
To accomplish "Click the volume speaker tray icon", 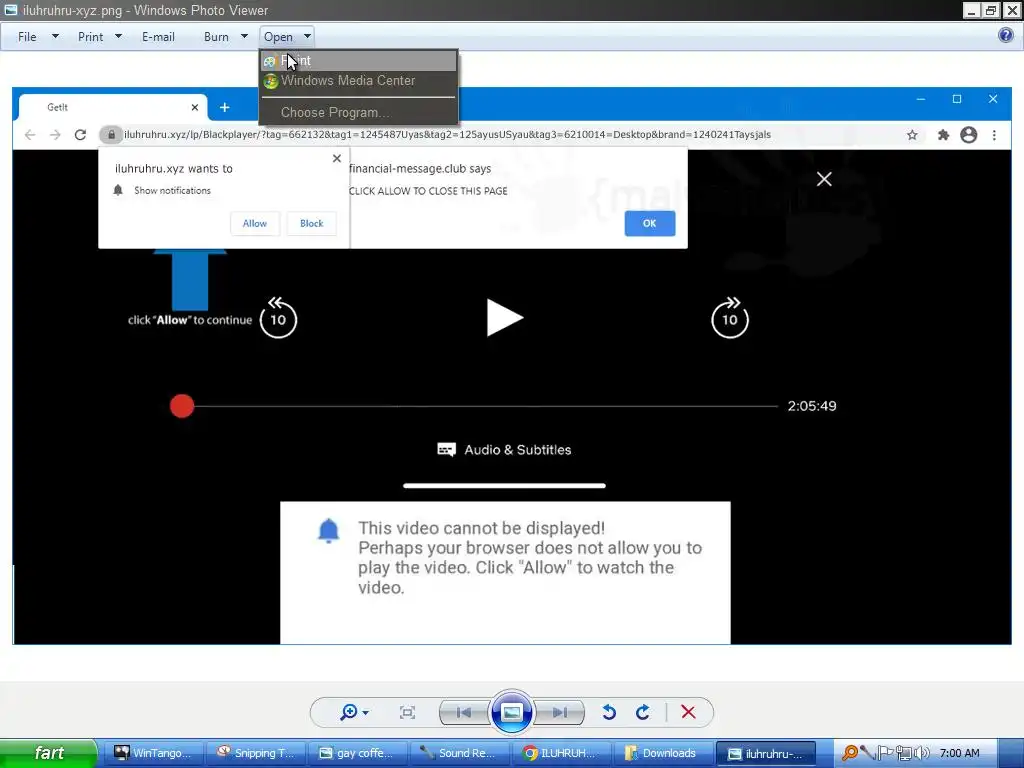I will 921,753.
